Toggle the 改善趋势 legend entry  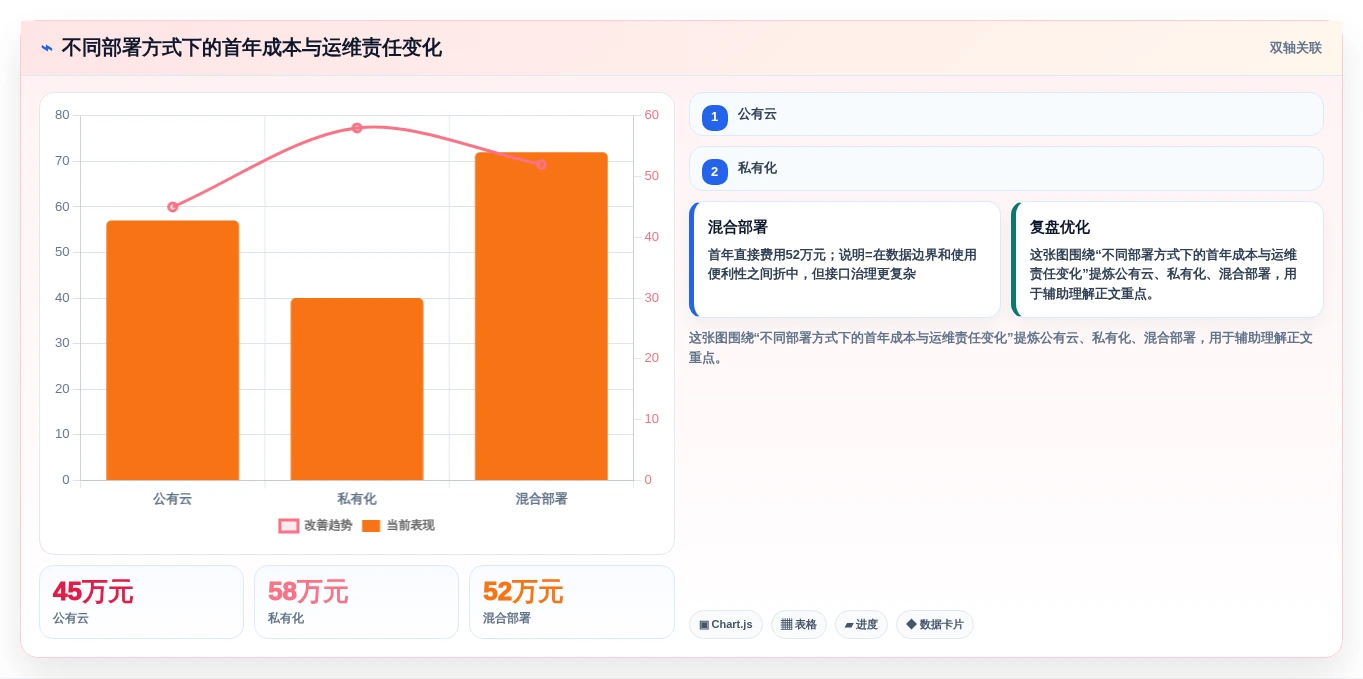(315, 525)
